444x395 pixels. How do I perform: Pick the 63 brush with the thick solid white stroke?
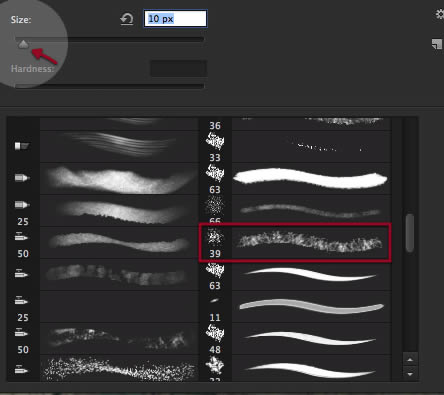click(x=295, y=178)
